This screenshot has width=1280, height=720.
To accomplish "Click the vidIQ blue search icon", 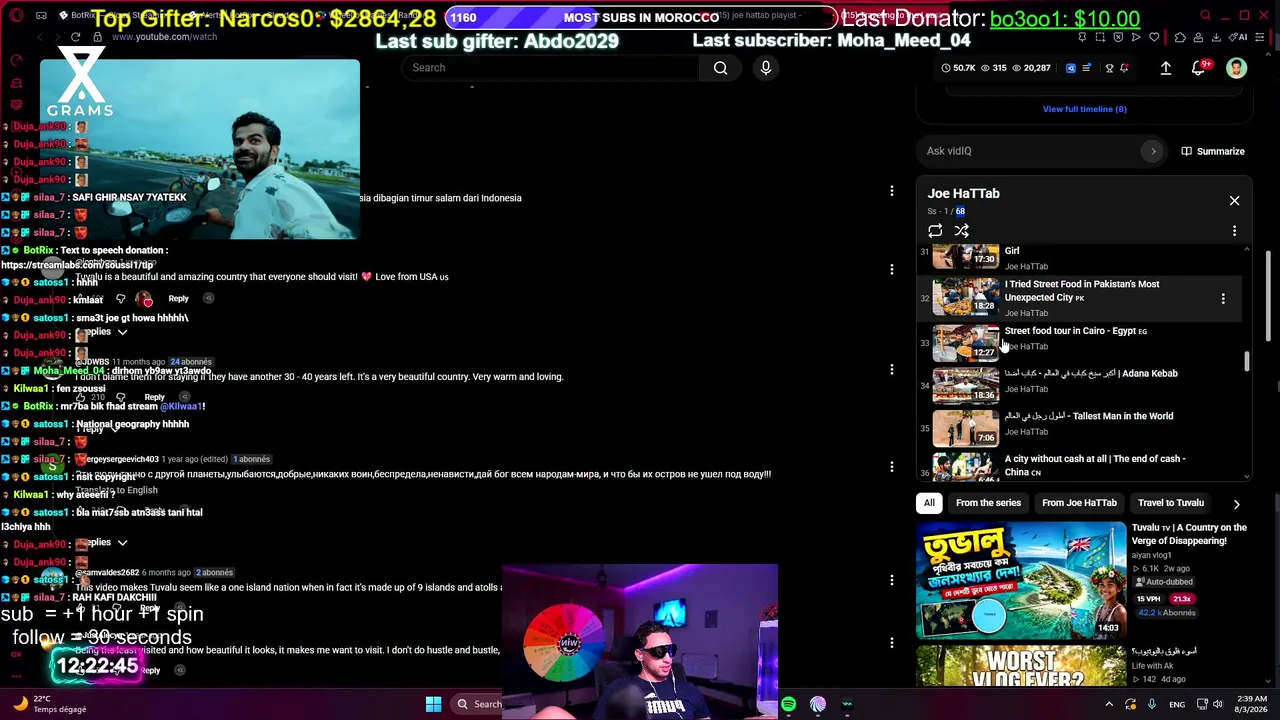I will click(1070, 68).
